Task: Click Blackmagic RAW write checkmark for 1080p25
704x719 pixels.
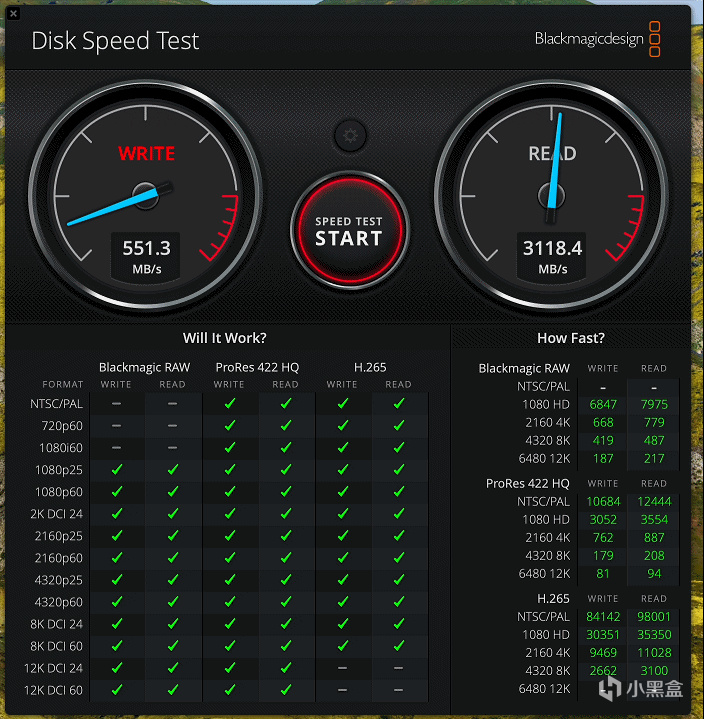Action: click(x=117, y=470)
